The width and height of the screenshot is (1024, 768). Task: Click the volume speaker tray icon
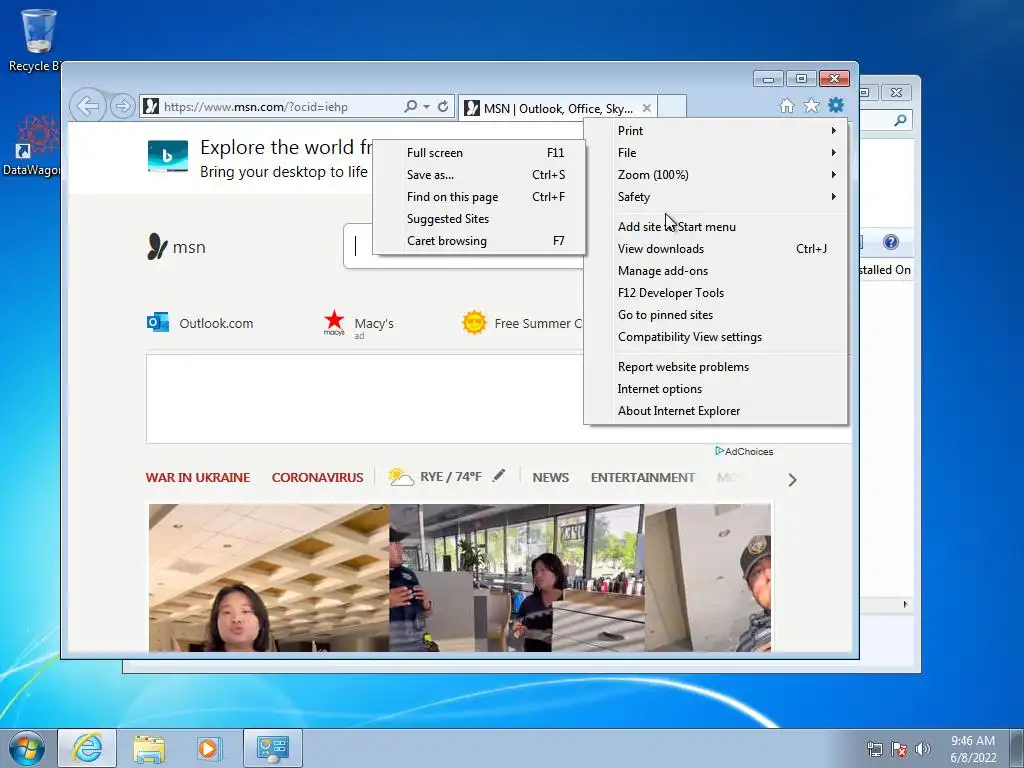click(922, 749)
